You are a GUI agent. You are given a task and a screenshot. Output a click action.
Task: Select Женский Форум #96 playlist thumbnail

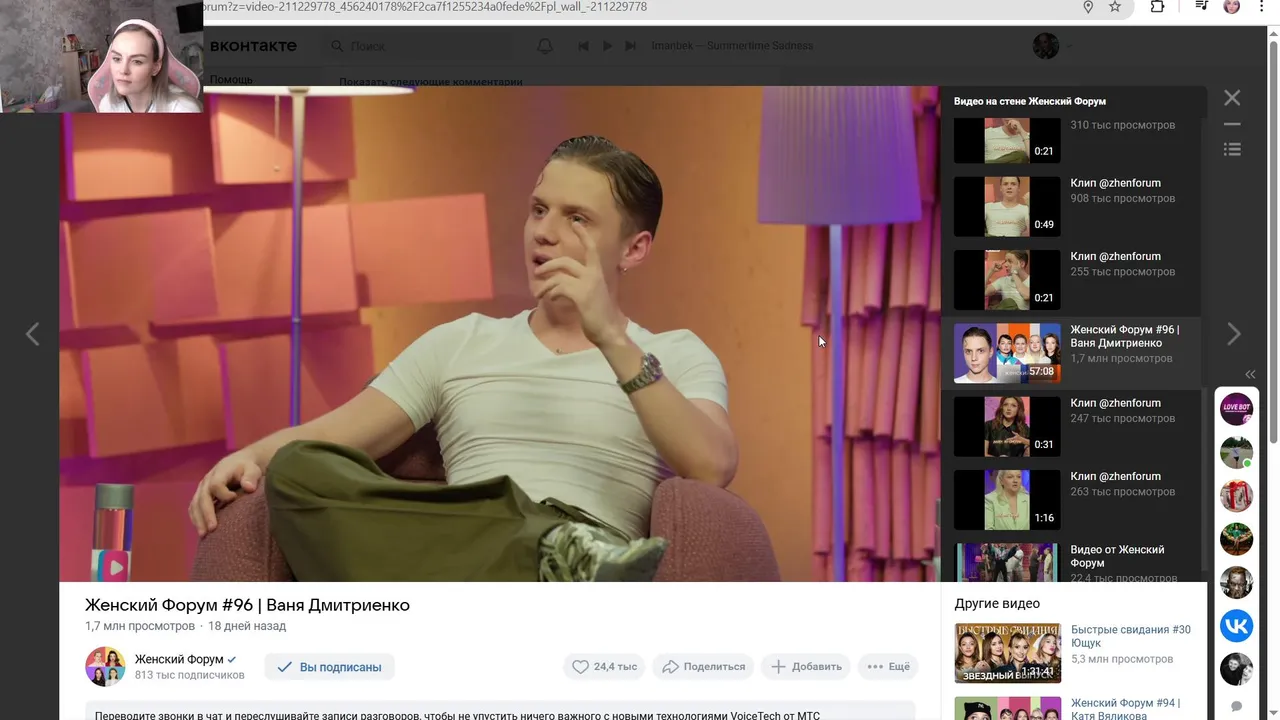click(x=1007, y=353)
